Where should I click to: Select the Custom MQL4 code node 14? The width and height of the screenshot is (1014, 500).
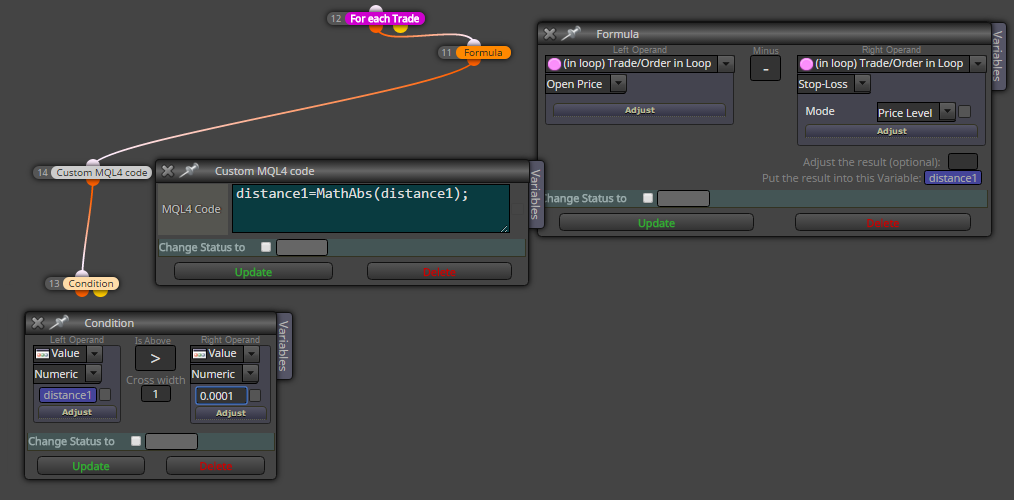pyautogui.click(x=102, y=173)
